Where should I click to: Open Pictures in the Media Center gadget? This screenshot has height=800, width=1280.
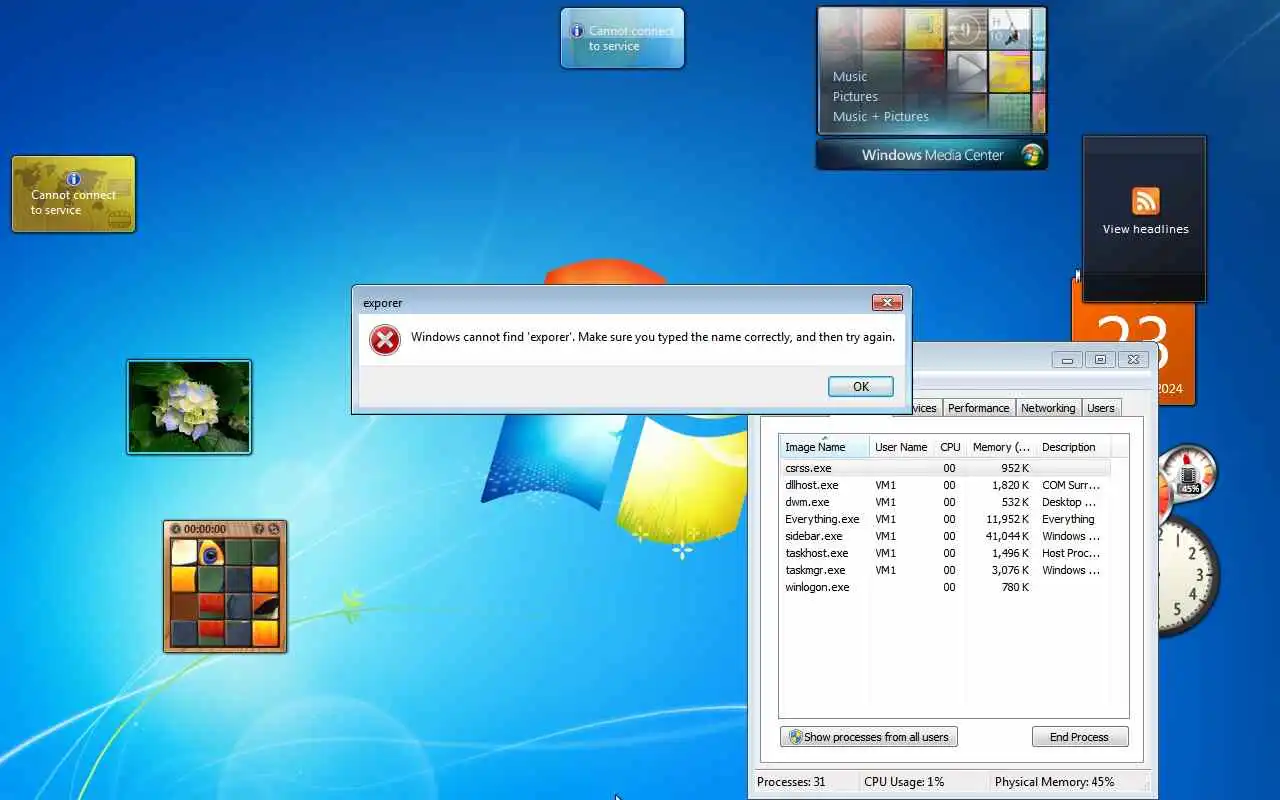click(855, 97)
